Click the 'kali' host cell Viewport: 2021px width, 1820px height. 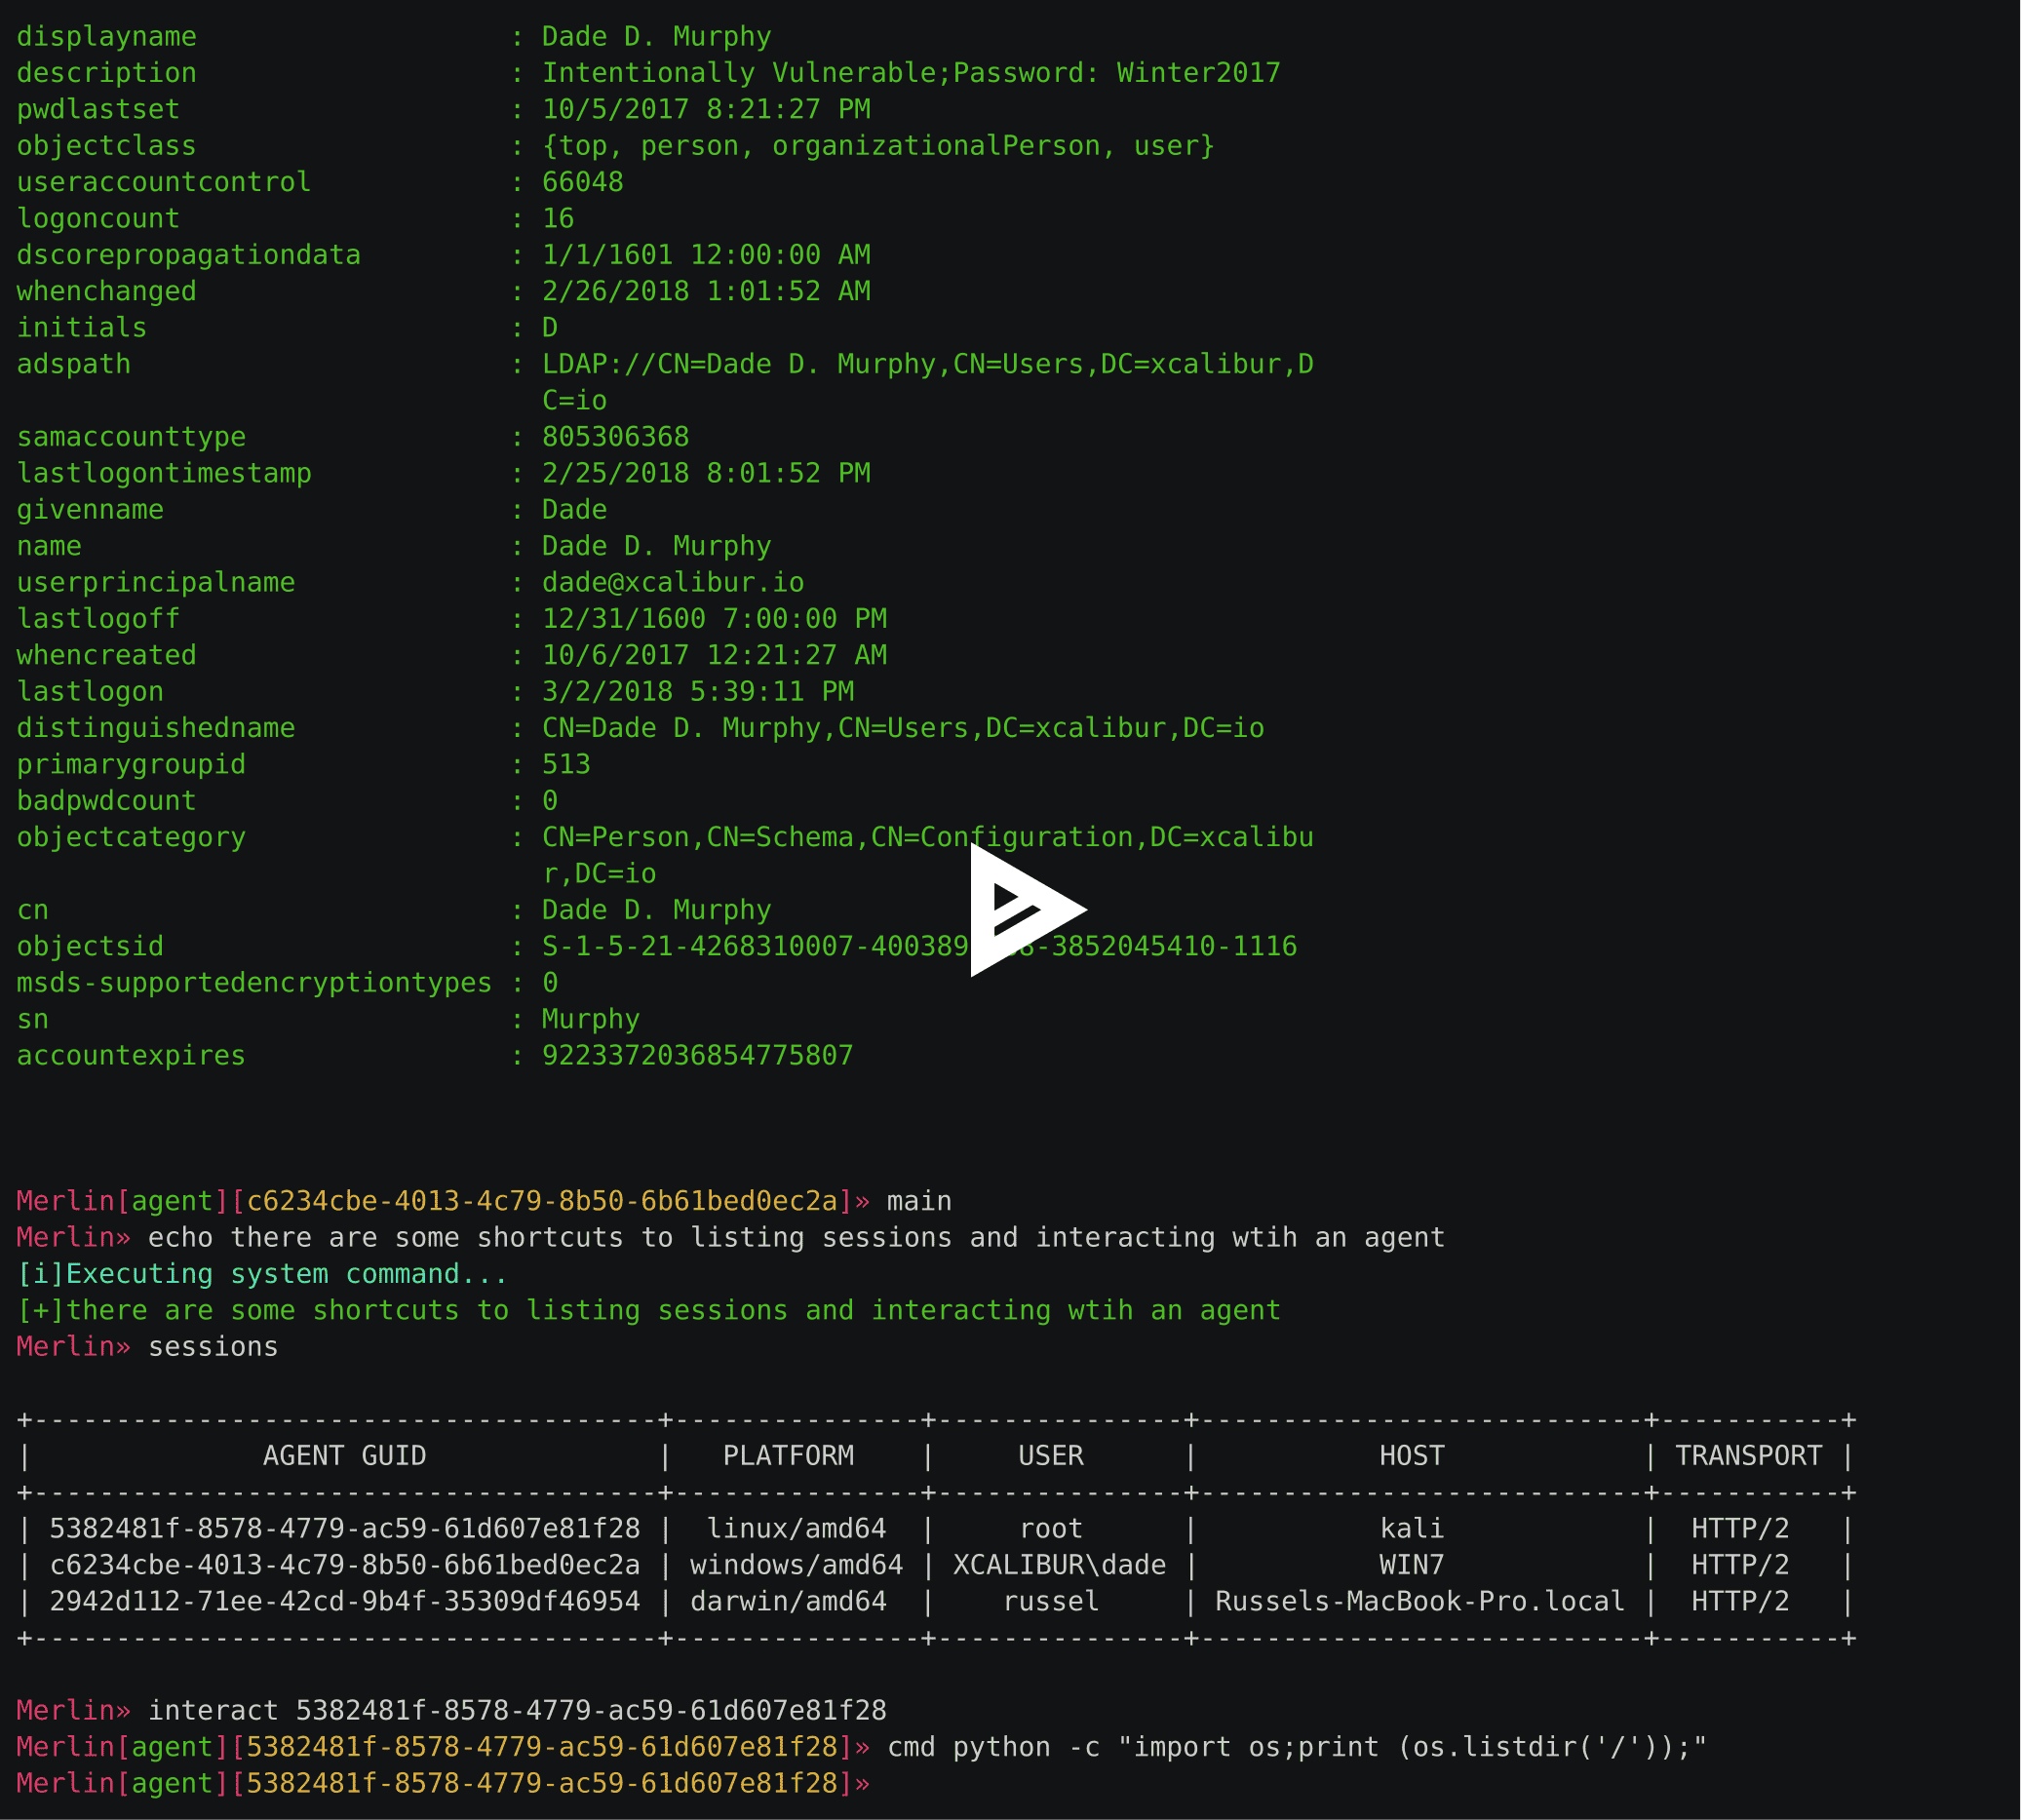[1412, 1529]
